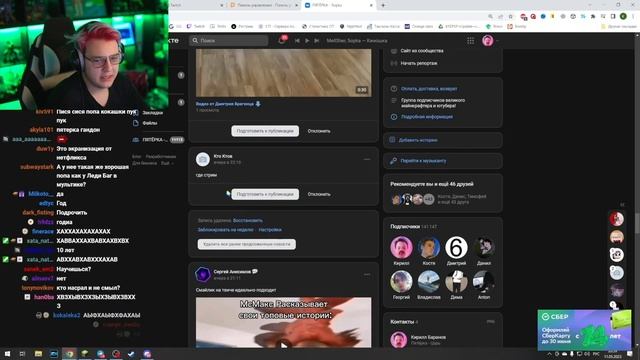The height and width of the screenshot is (360, 640).
Task: Open Сергей Анисимов avatar
Action: coord(203,275)
